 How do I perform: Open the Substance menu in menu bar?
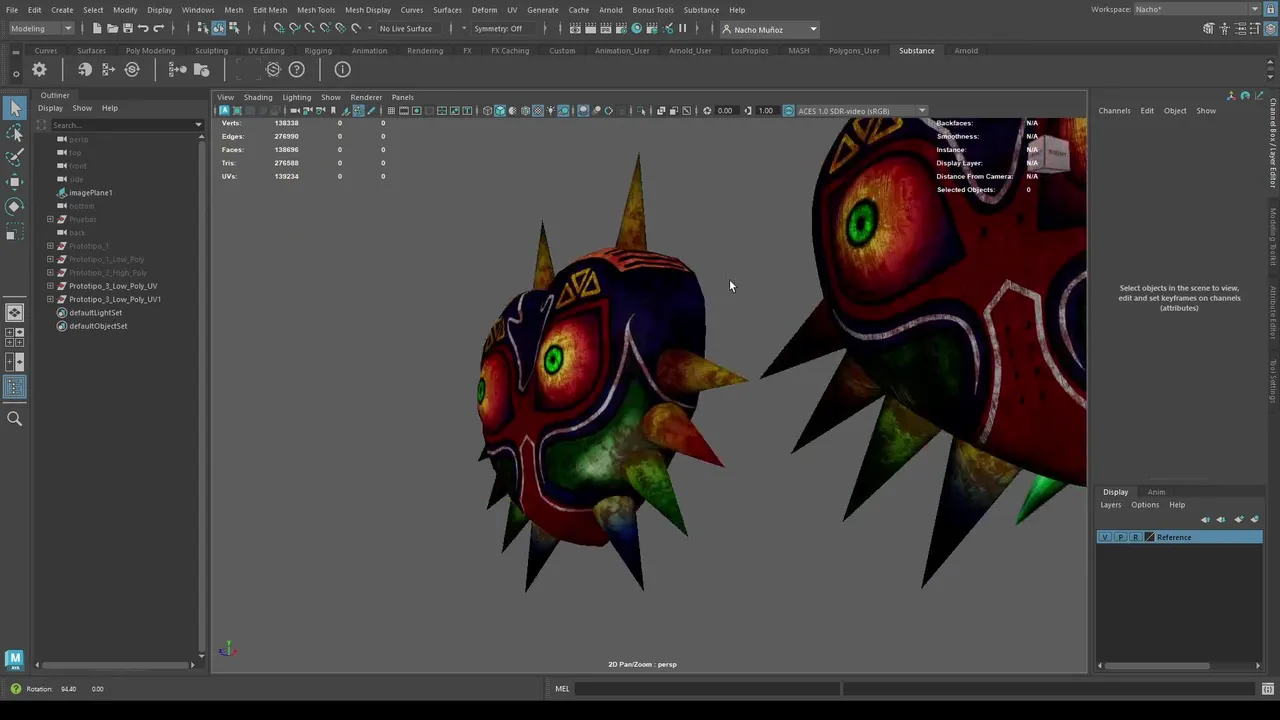701,10
